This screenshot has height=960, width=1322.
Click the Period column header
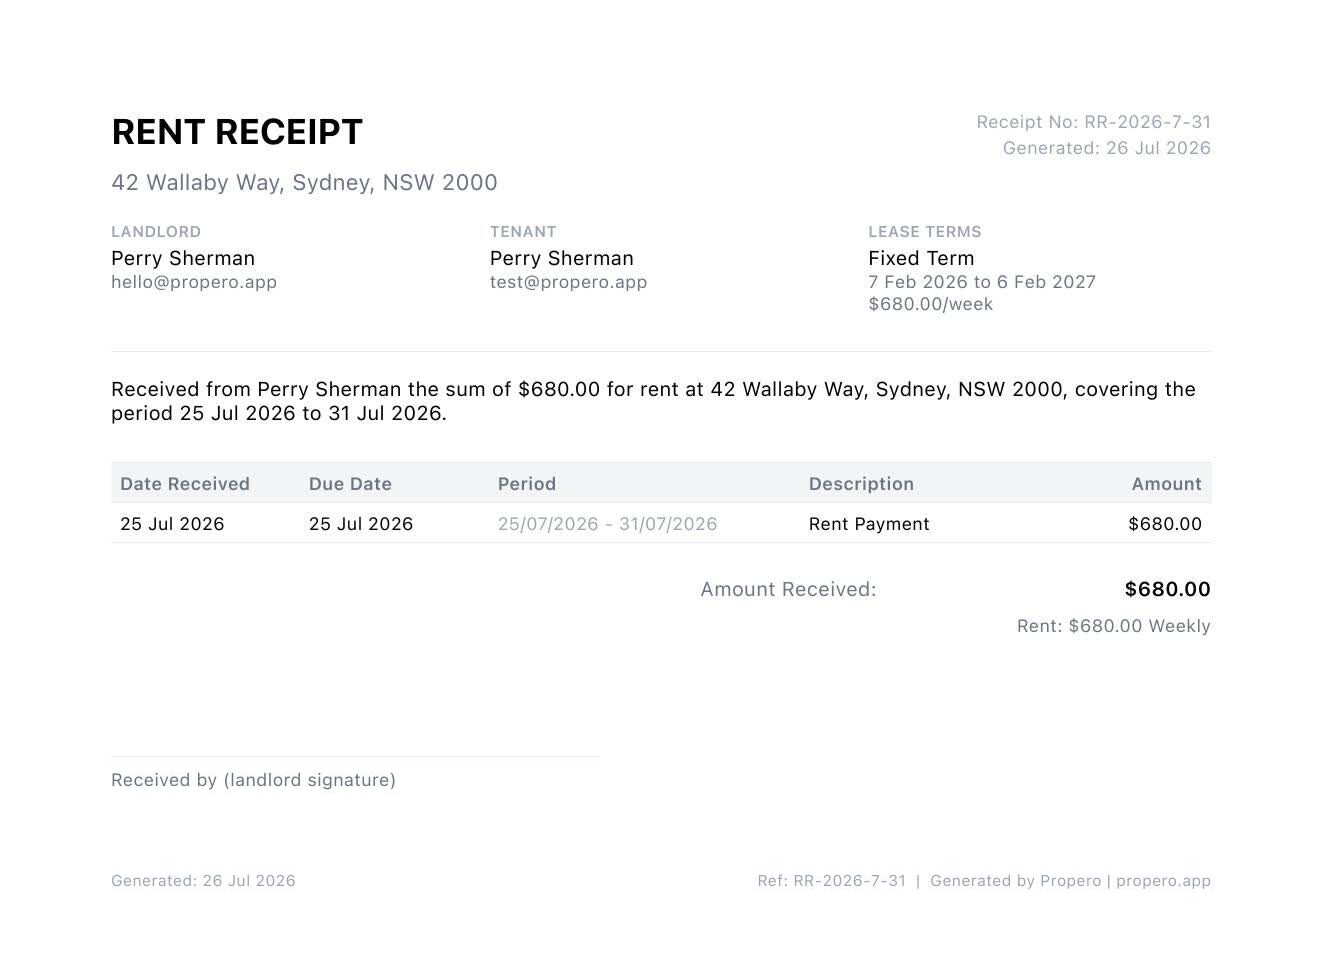click(x=527, y=484)
